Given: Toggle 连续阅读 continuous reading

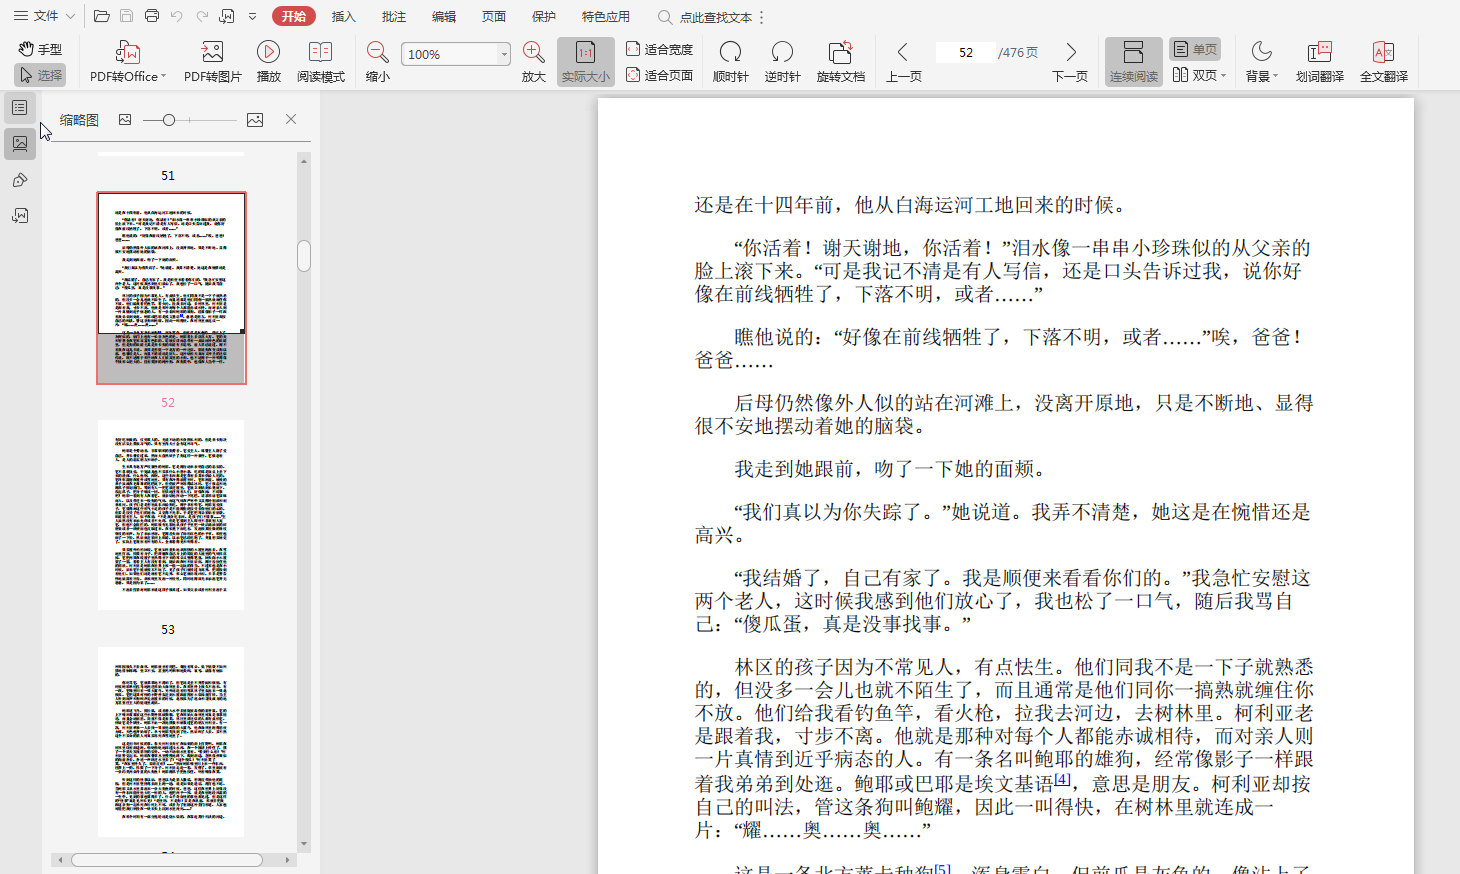Looking at the screenshot, I should (1134, 62).
